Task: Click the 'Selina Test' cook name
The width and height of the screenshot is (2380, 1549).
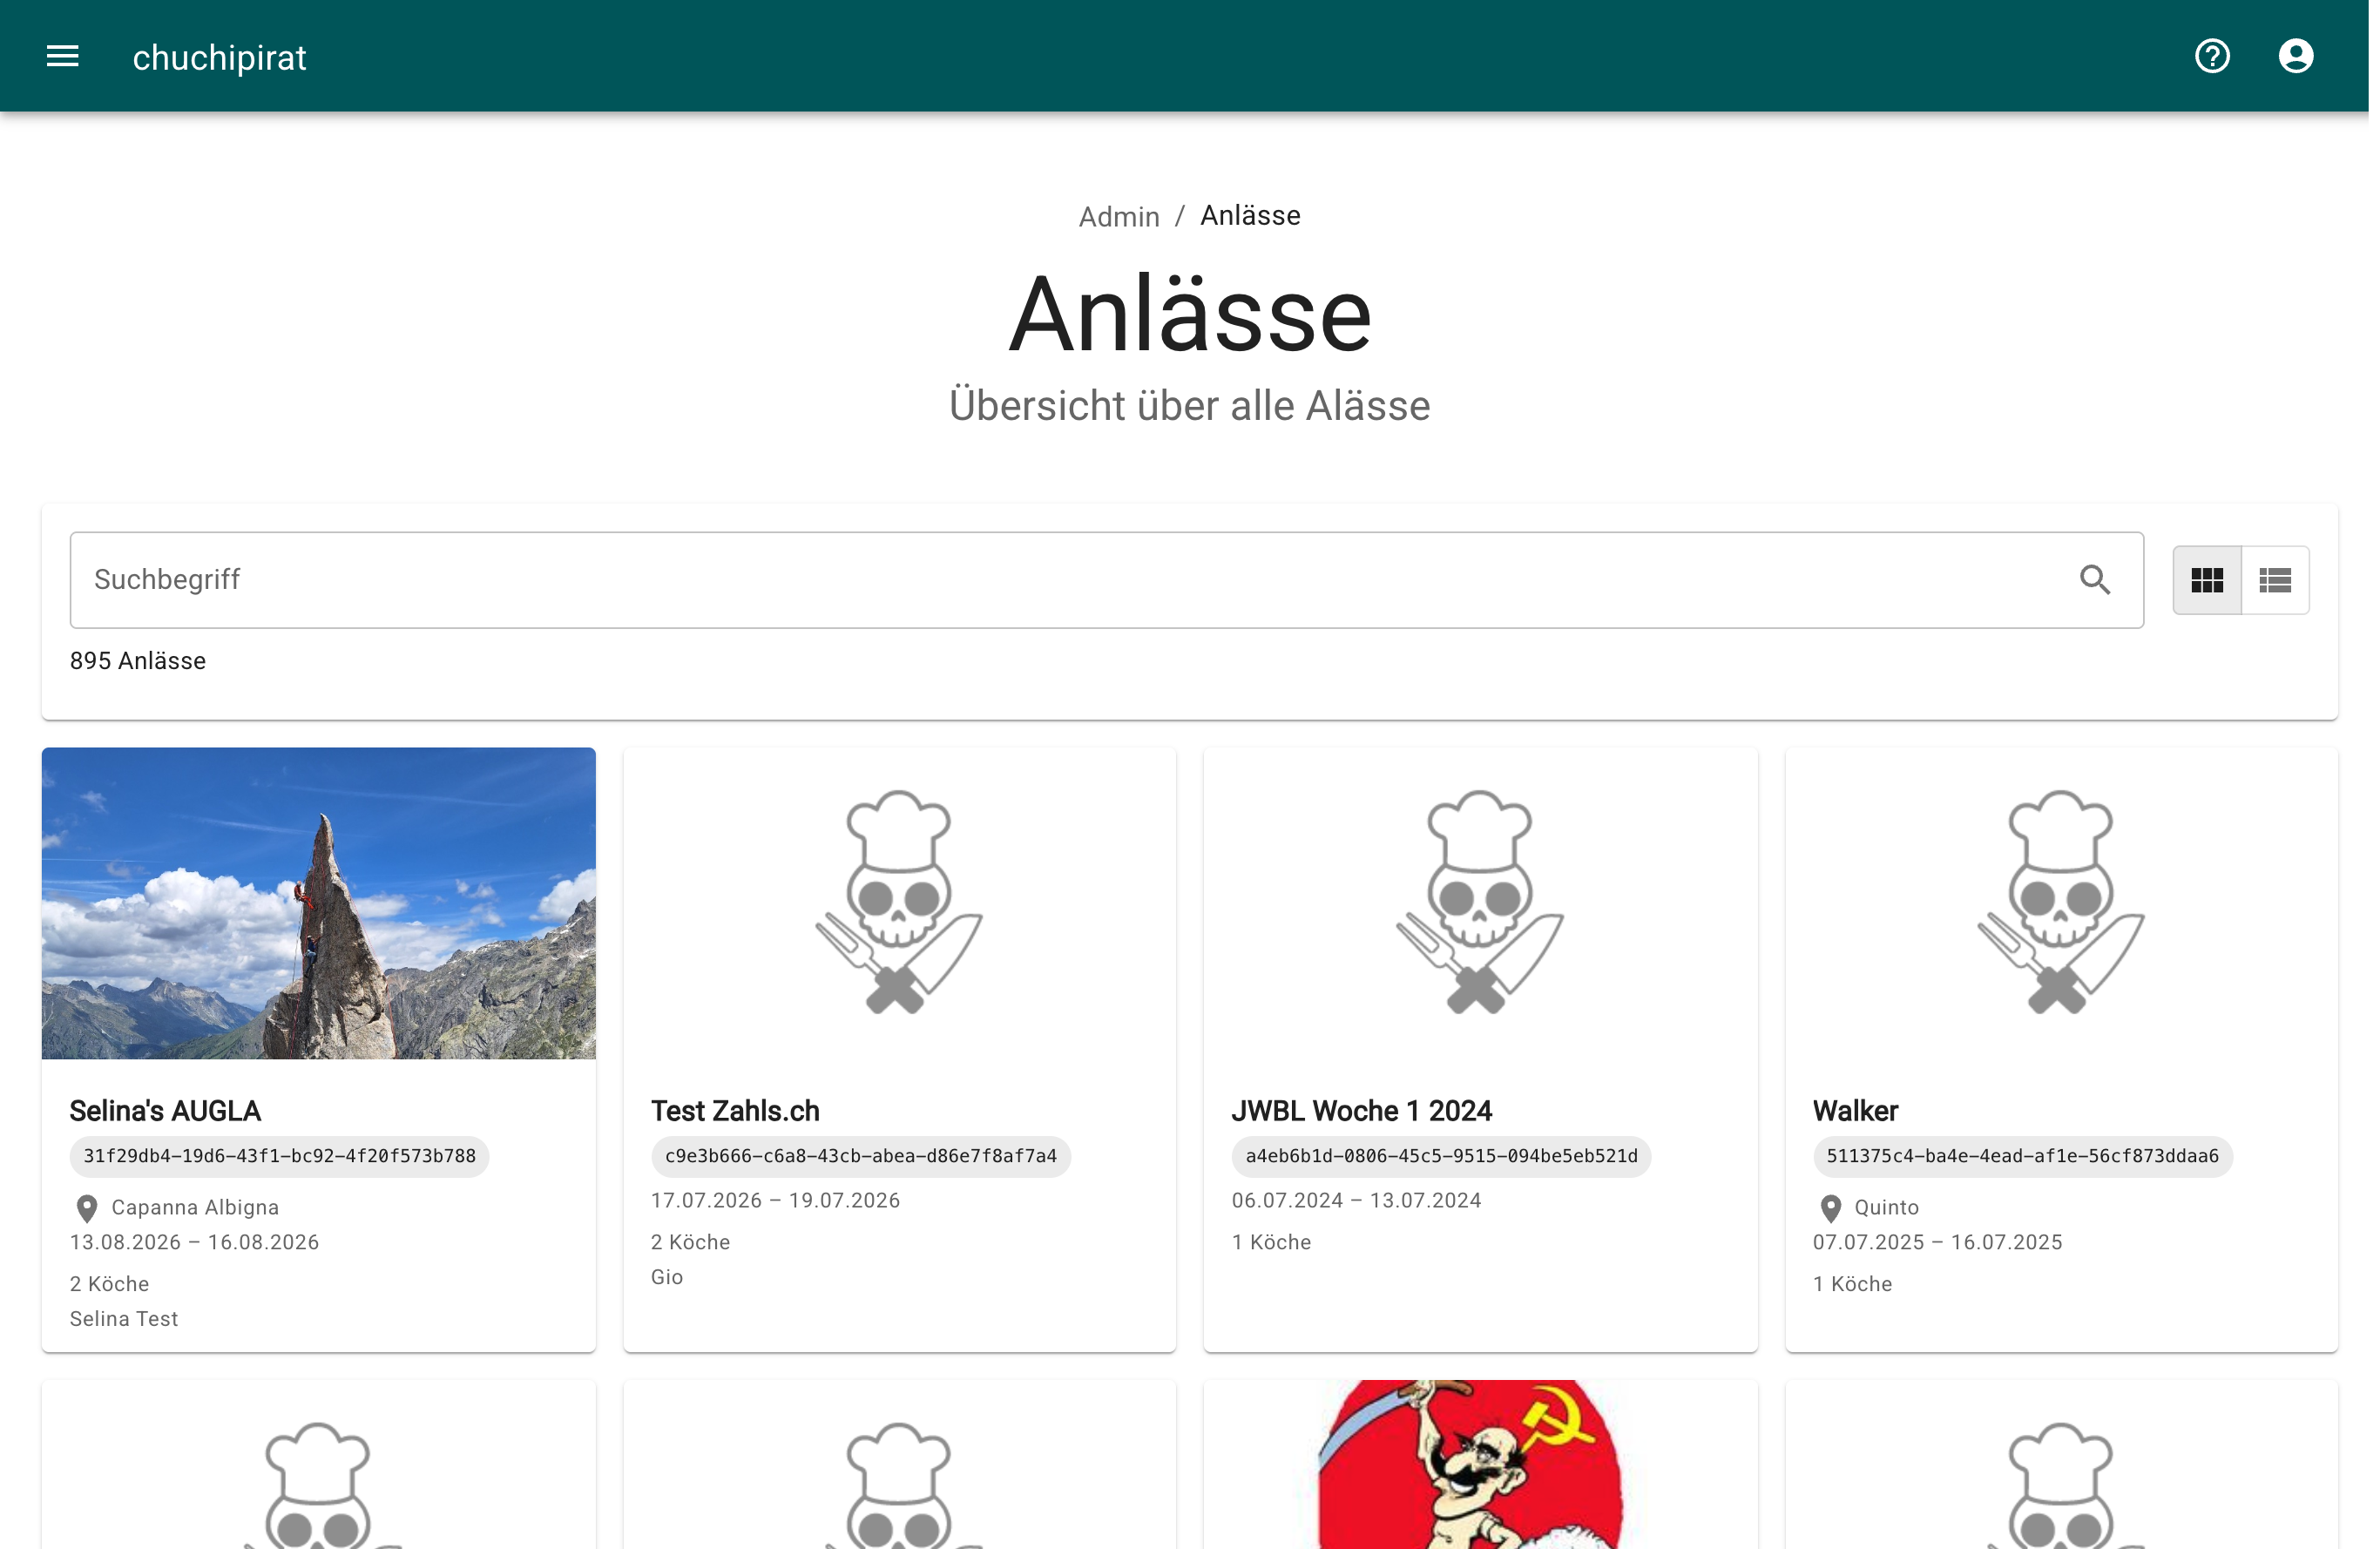Action: click(124, 1319)
